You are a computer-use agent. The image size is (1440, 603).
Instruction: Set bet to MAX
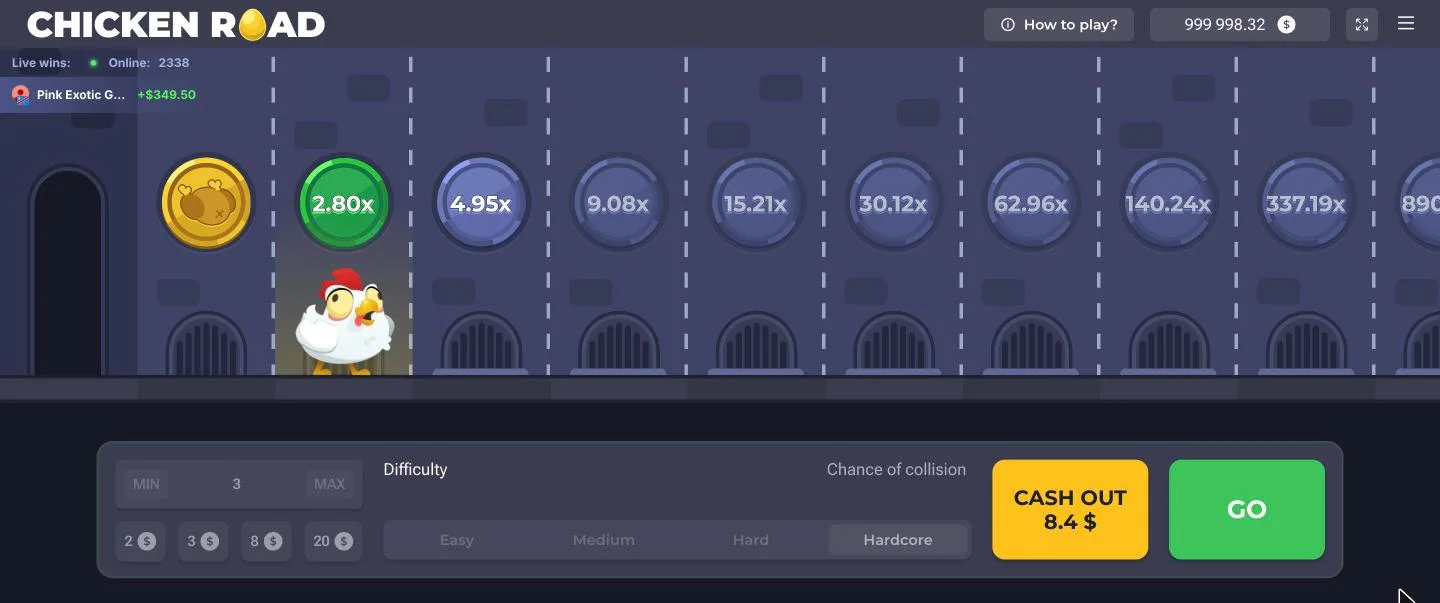330,484
